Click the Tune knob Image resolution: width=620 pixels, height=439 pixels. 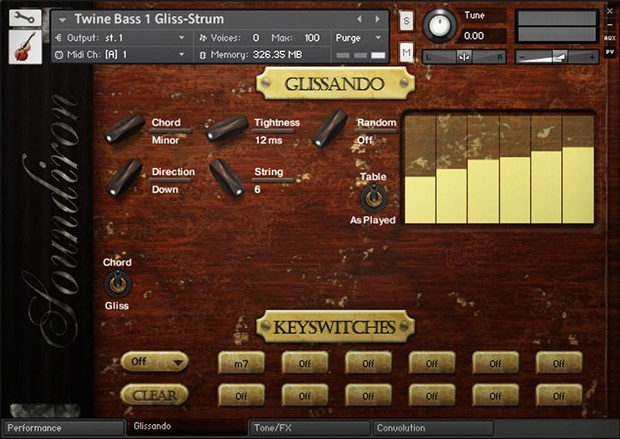439,25
